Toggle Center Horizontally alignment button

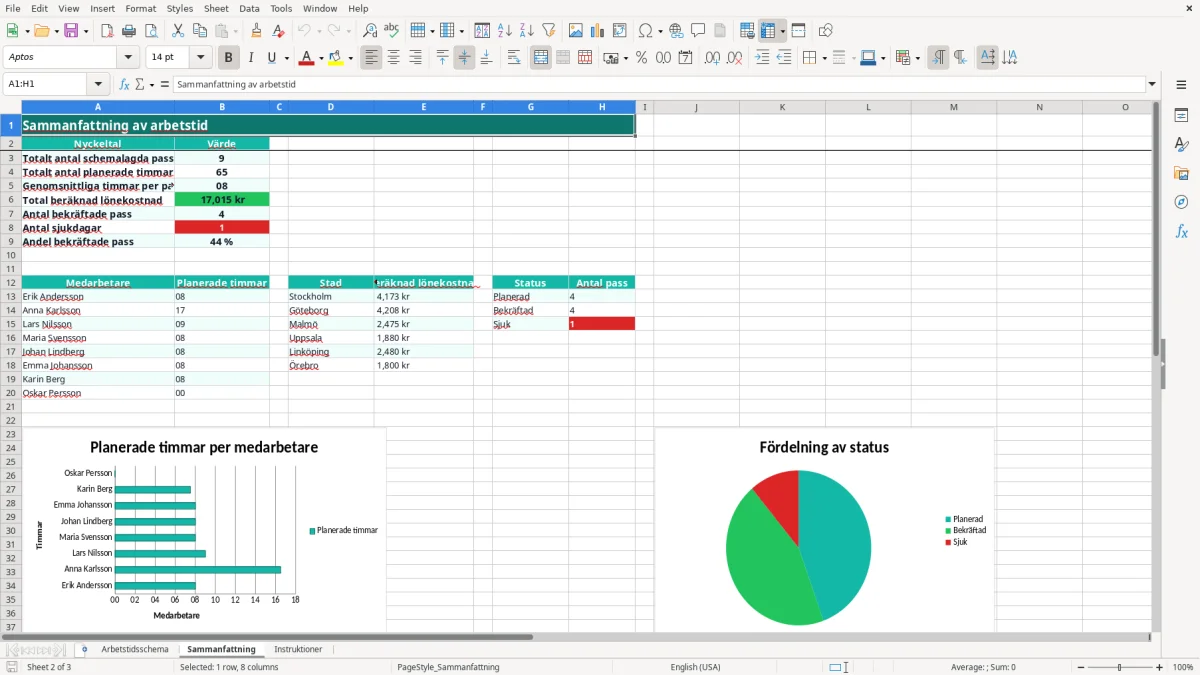pyautogui.click(x=393, y=58)
